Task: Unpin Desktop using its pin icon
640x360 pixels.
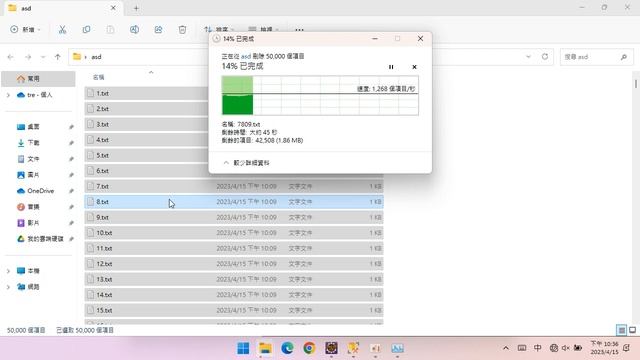Action: (x=71, y=127)
